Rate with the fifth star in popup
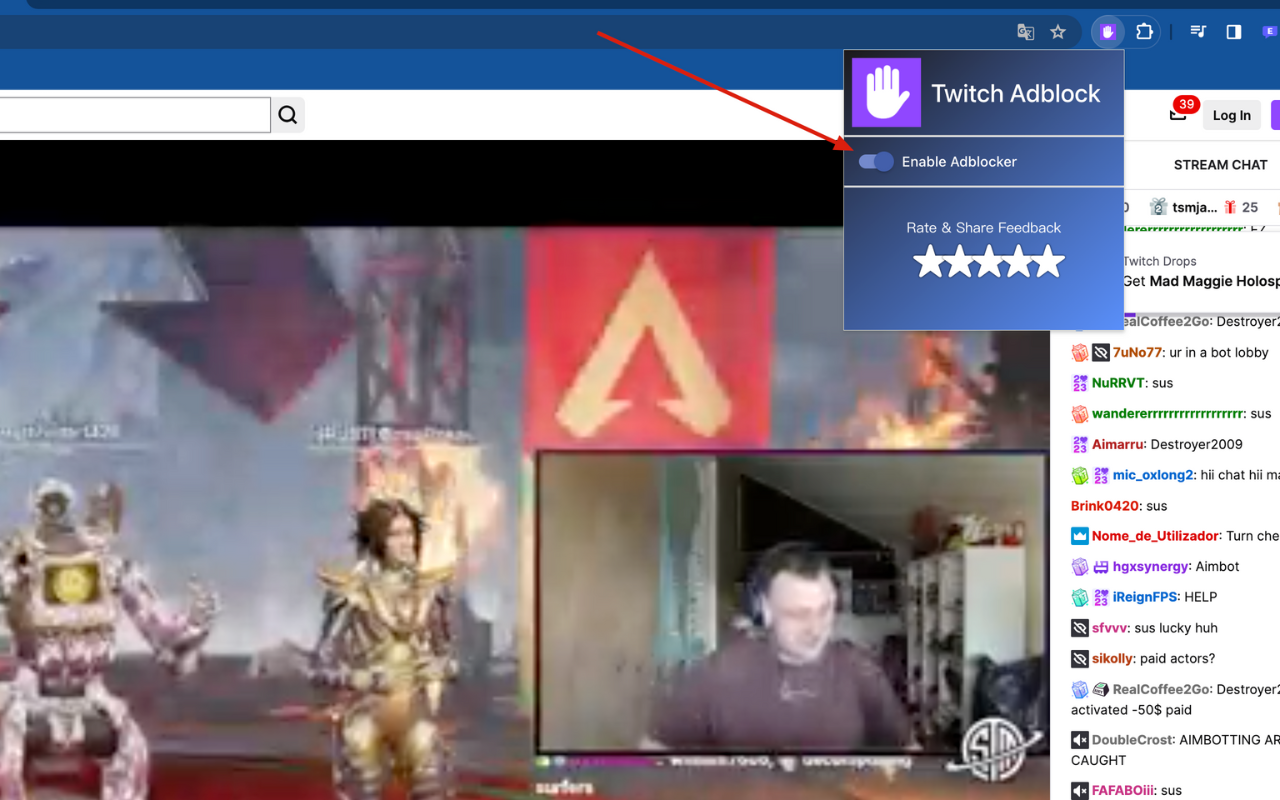Screen dimensions: 1280x800 click(1049, 262)
